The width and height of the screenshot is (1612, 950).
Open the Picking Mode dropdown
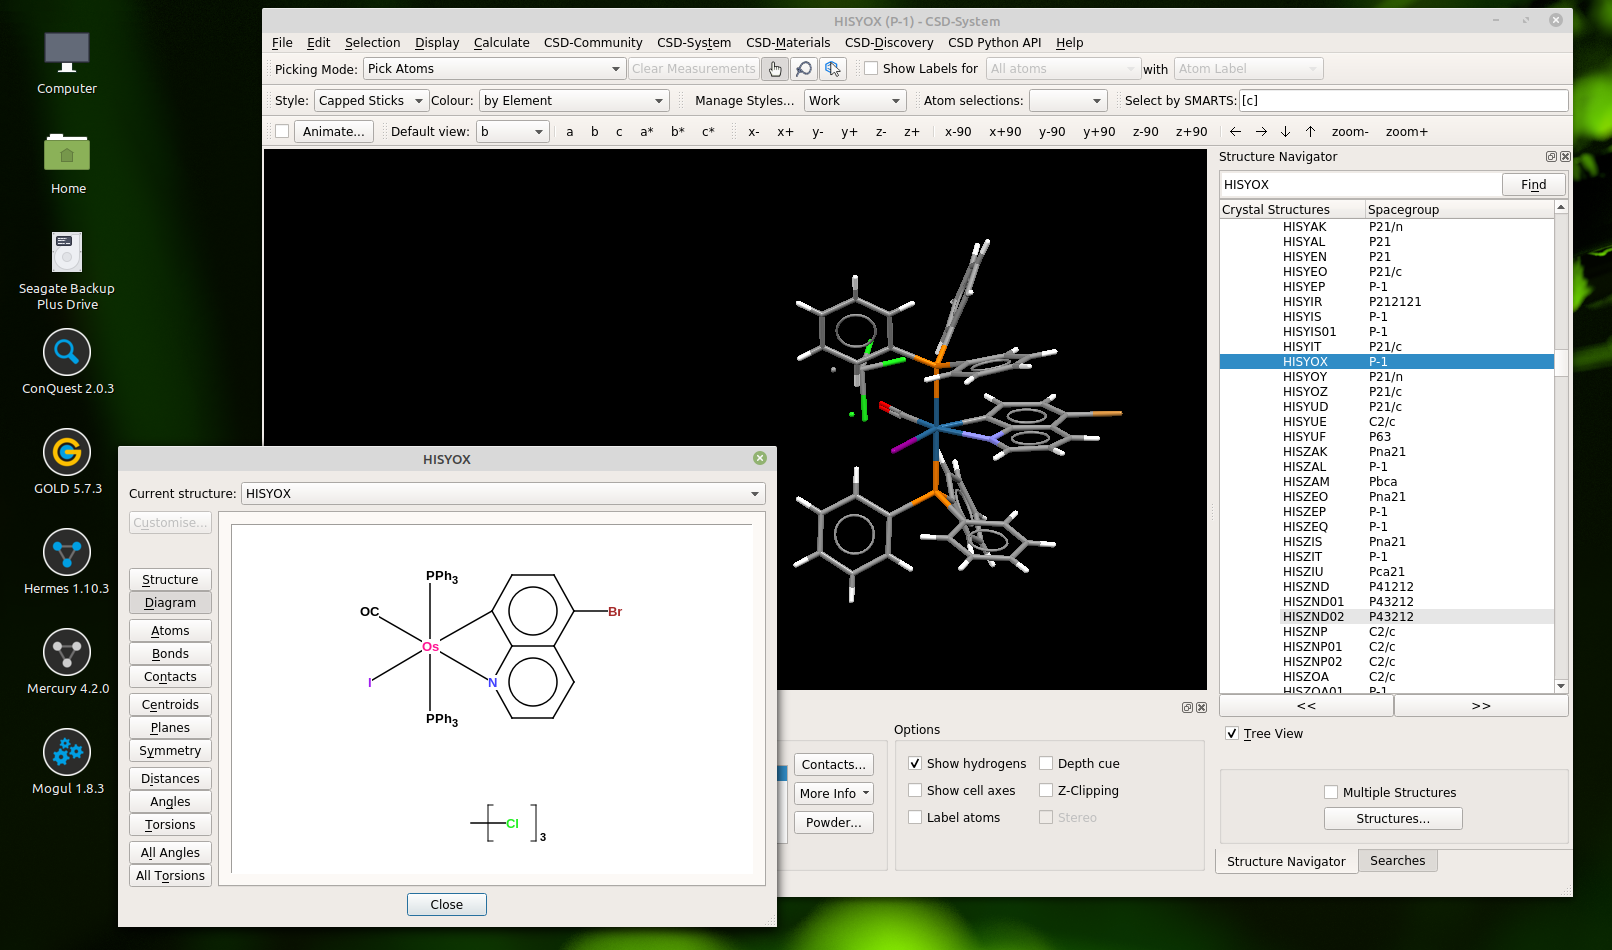493,69
